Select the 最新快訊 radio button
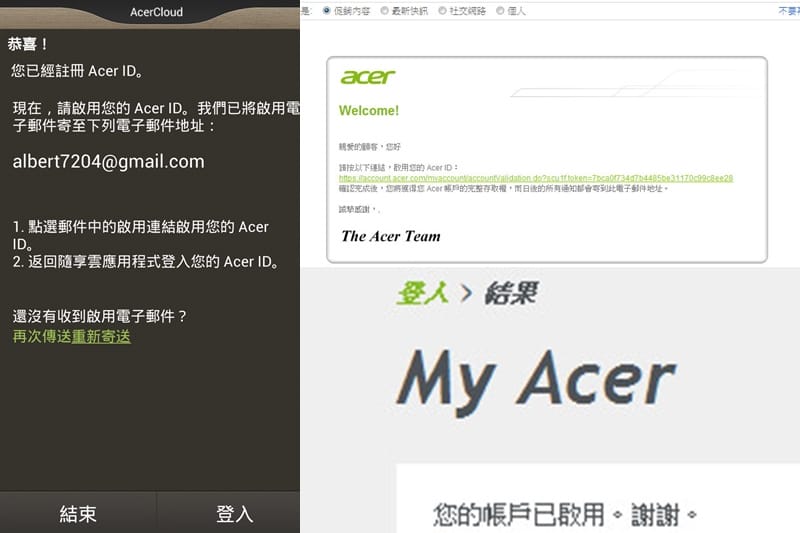 [x=385, y=11]
